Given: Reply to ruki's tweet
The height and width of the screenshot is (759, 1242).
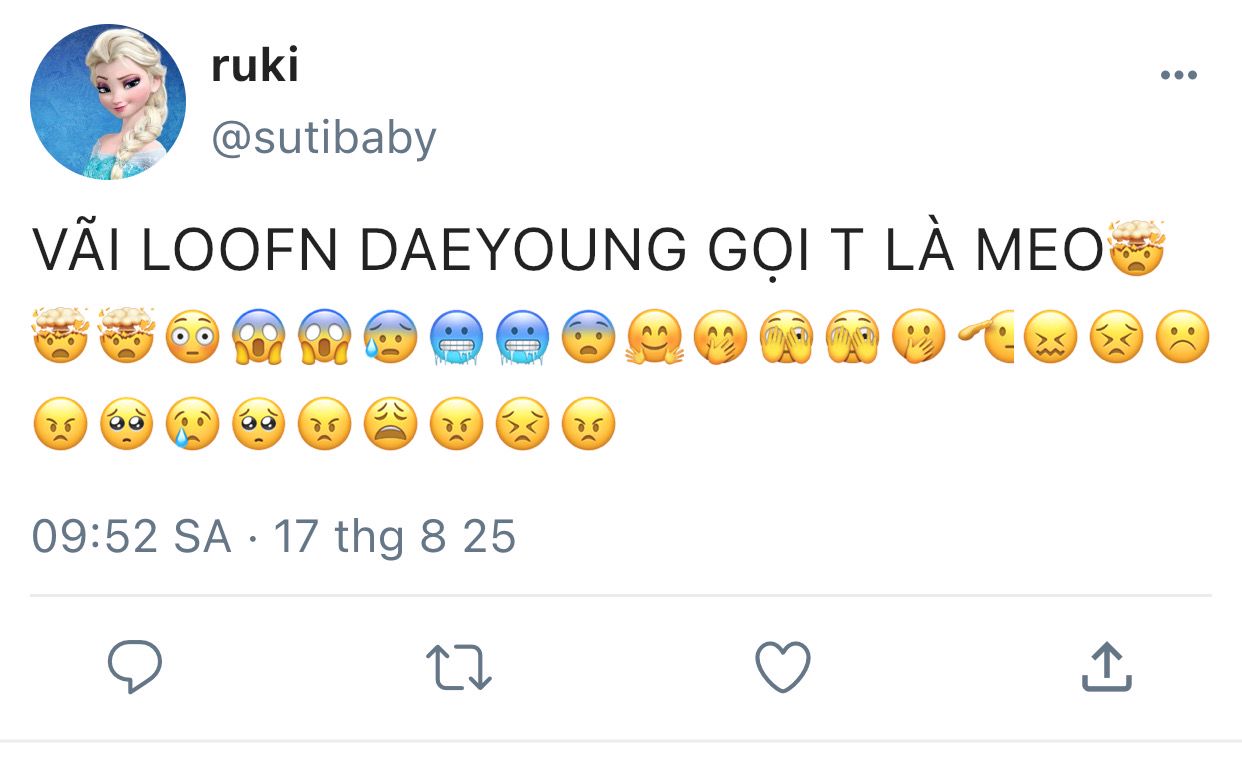Looking at the screenshot, I should coord(135,666).
